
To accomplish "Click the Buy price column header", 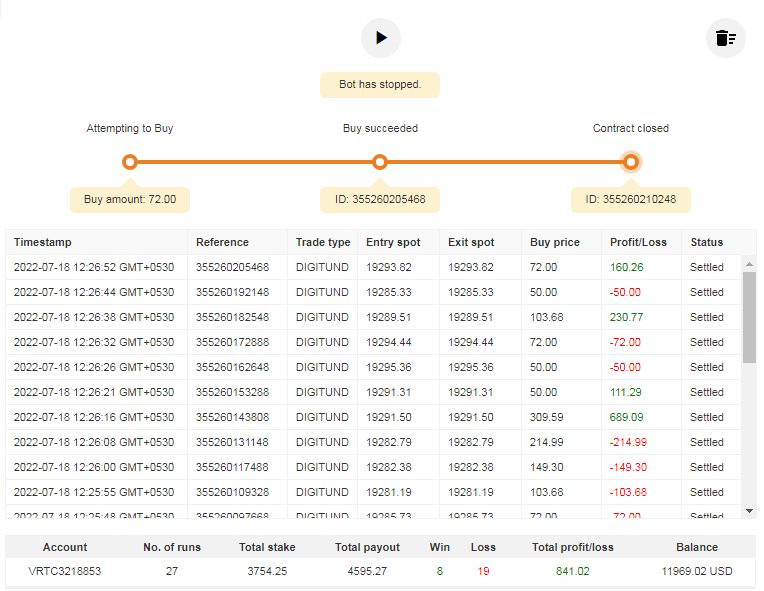I will point(554,242).
